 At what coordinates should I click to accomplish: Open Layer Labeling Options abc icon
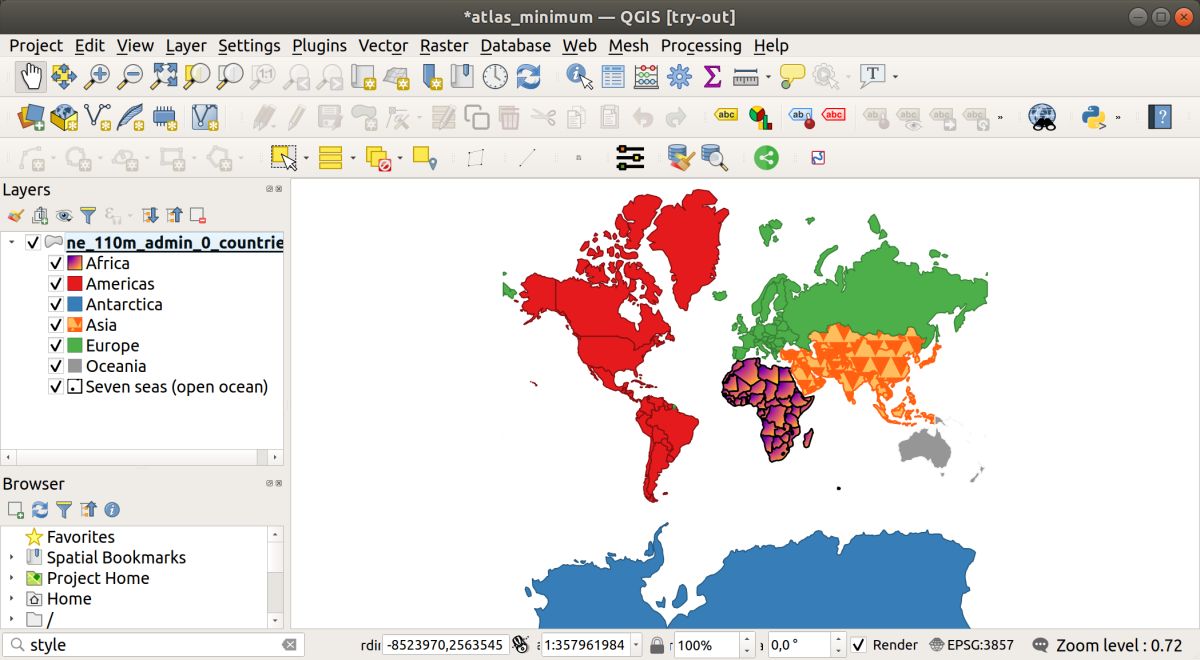point(726,116)
